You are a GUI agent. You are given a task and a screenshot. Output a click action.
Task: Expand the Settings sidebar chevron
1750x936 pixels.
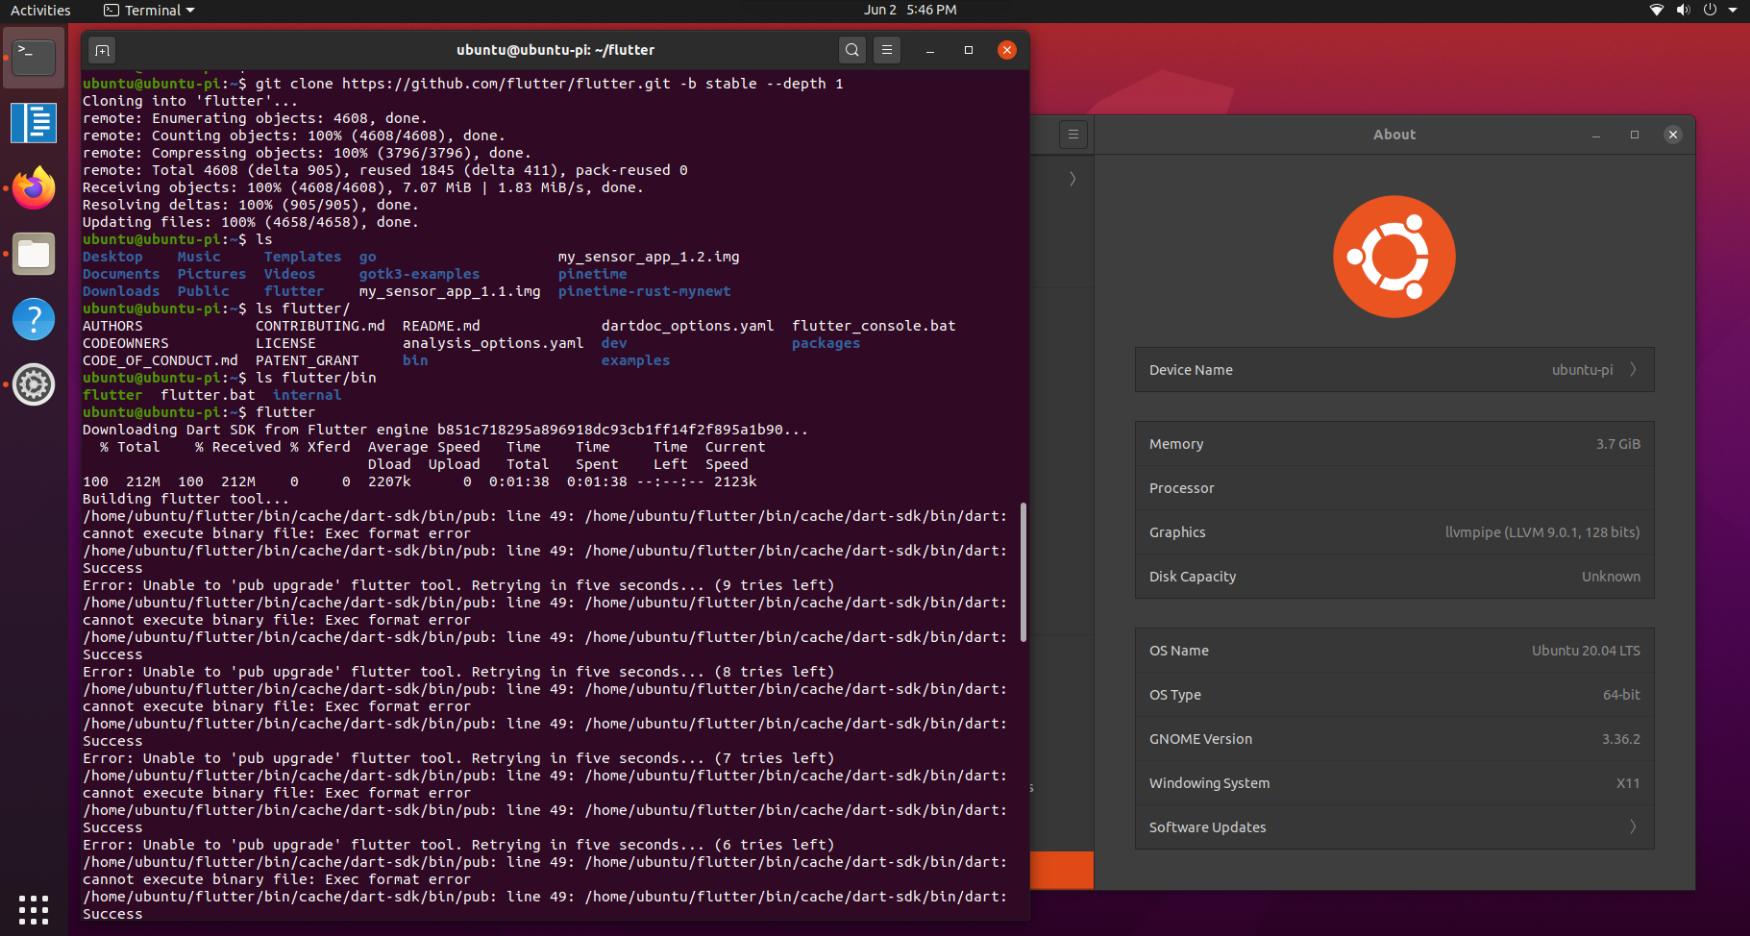[x=1072, y=179]
